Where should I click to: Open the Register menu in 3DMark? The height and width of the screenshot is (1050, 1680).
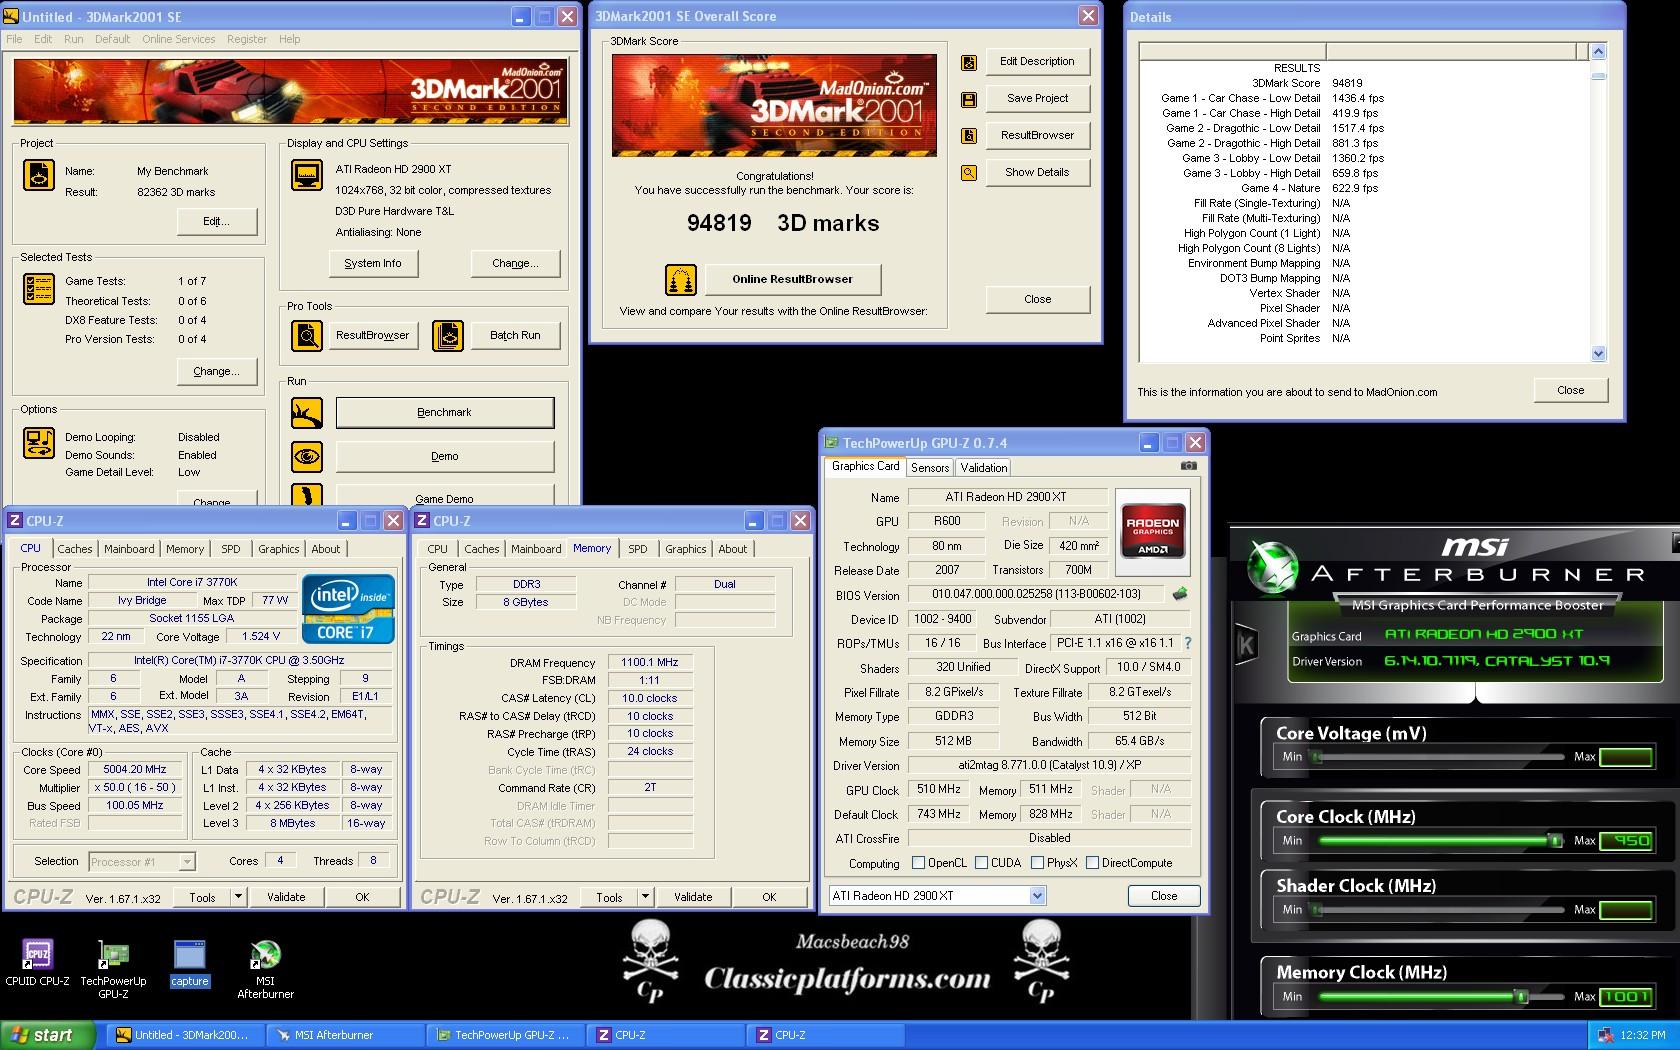[x=247, y=39]
